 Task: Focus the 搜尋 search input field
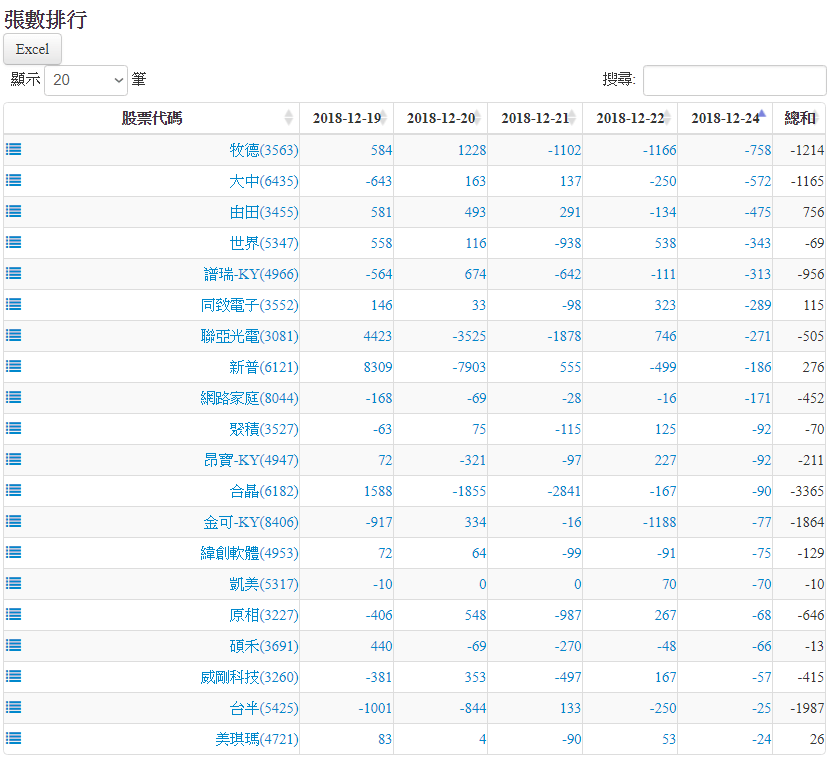(x=734, y=80)
